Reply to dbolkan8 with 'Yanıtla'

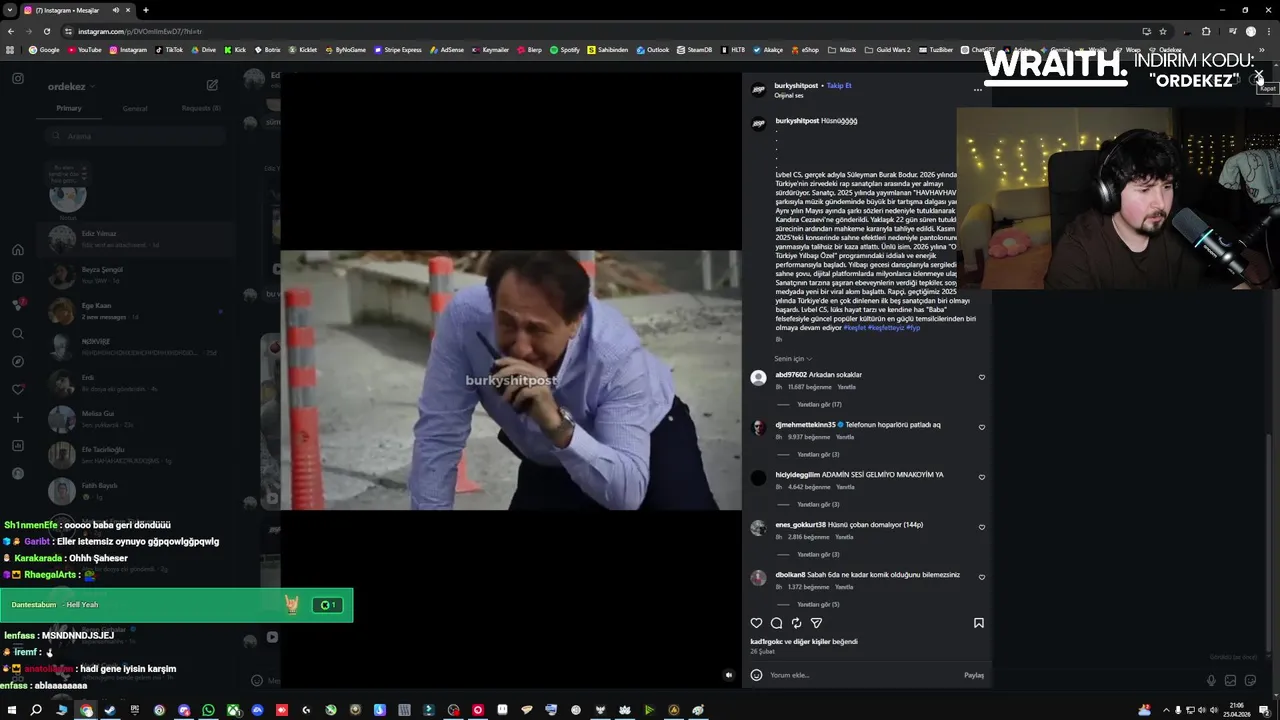[845, 587]
